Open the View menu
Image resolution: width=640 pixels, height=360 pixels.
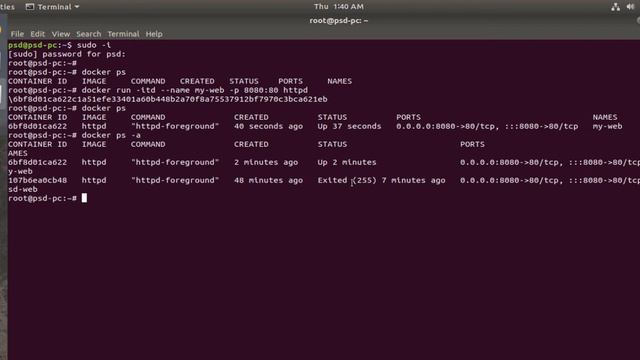pos(60,34)
